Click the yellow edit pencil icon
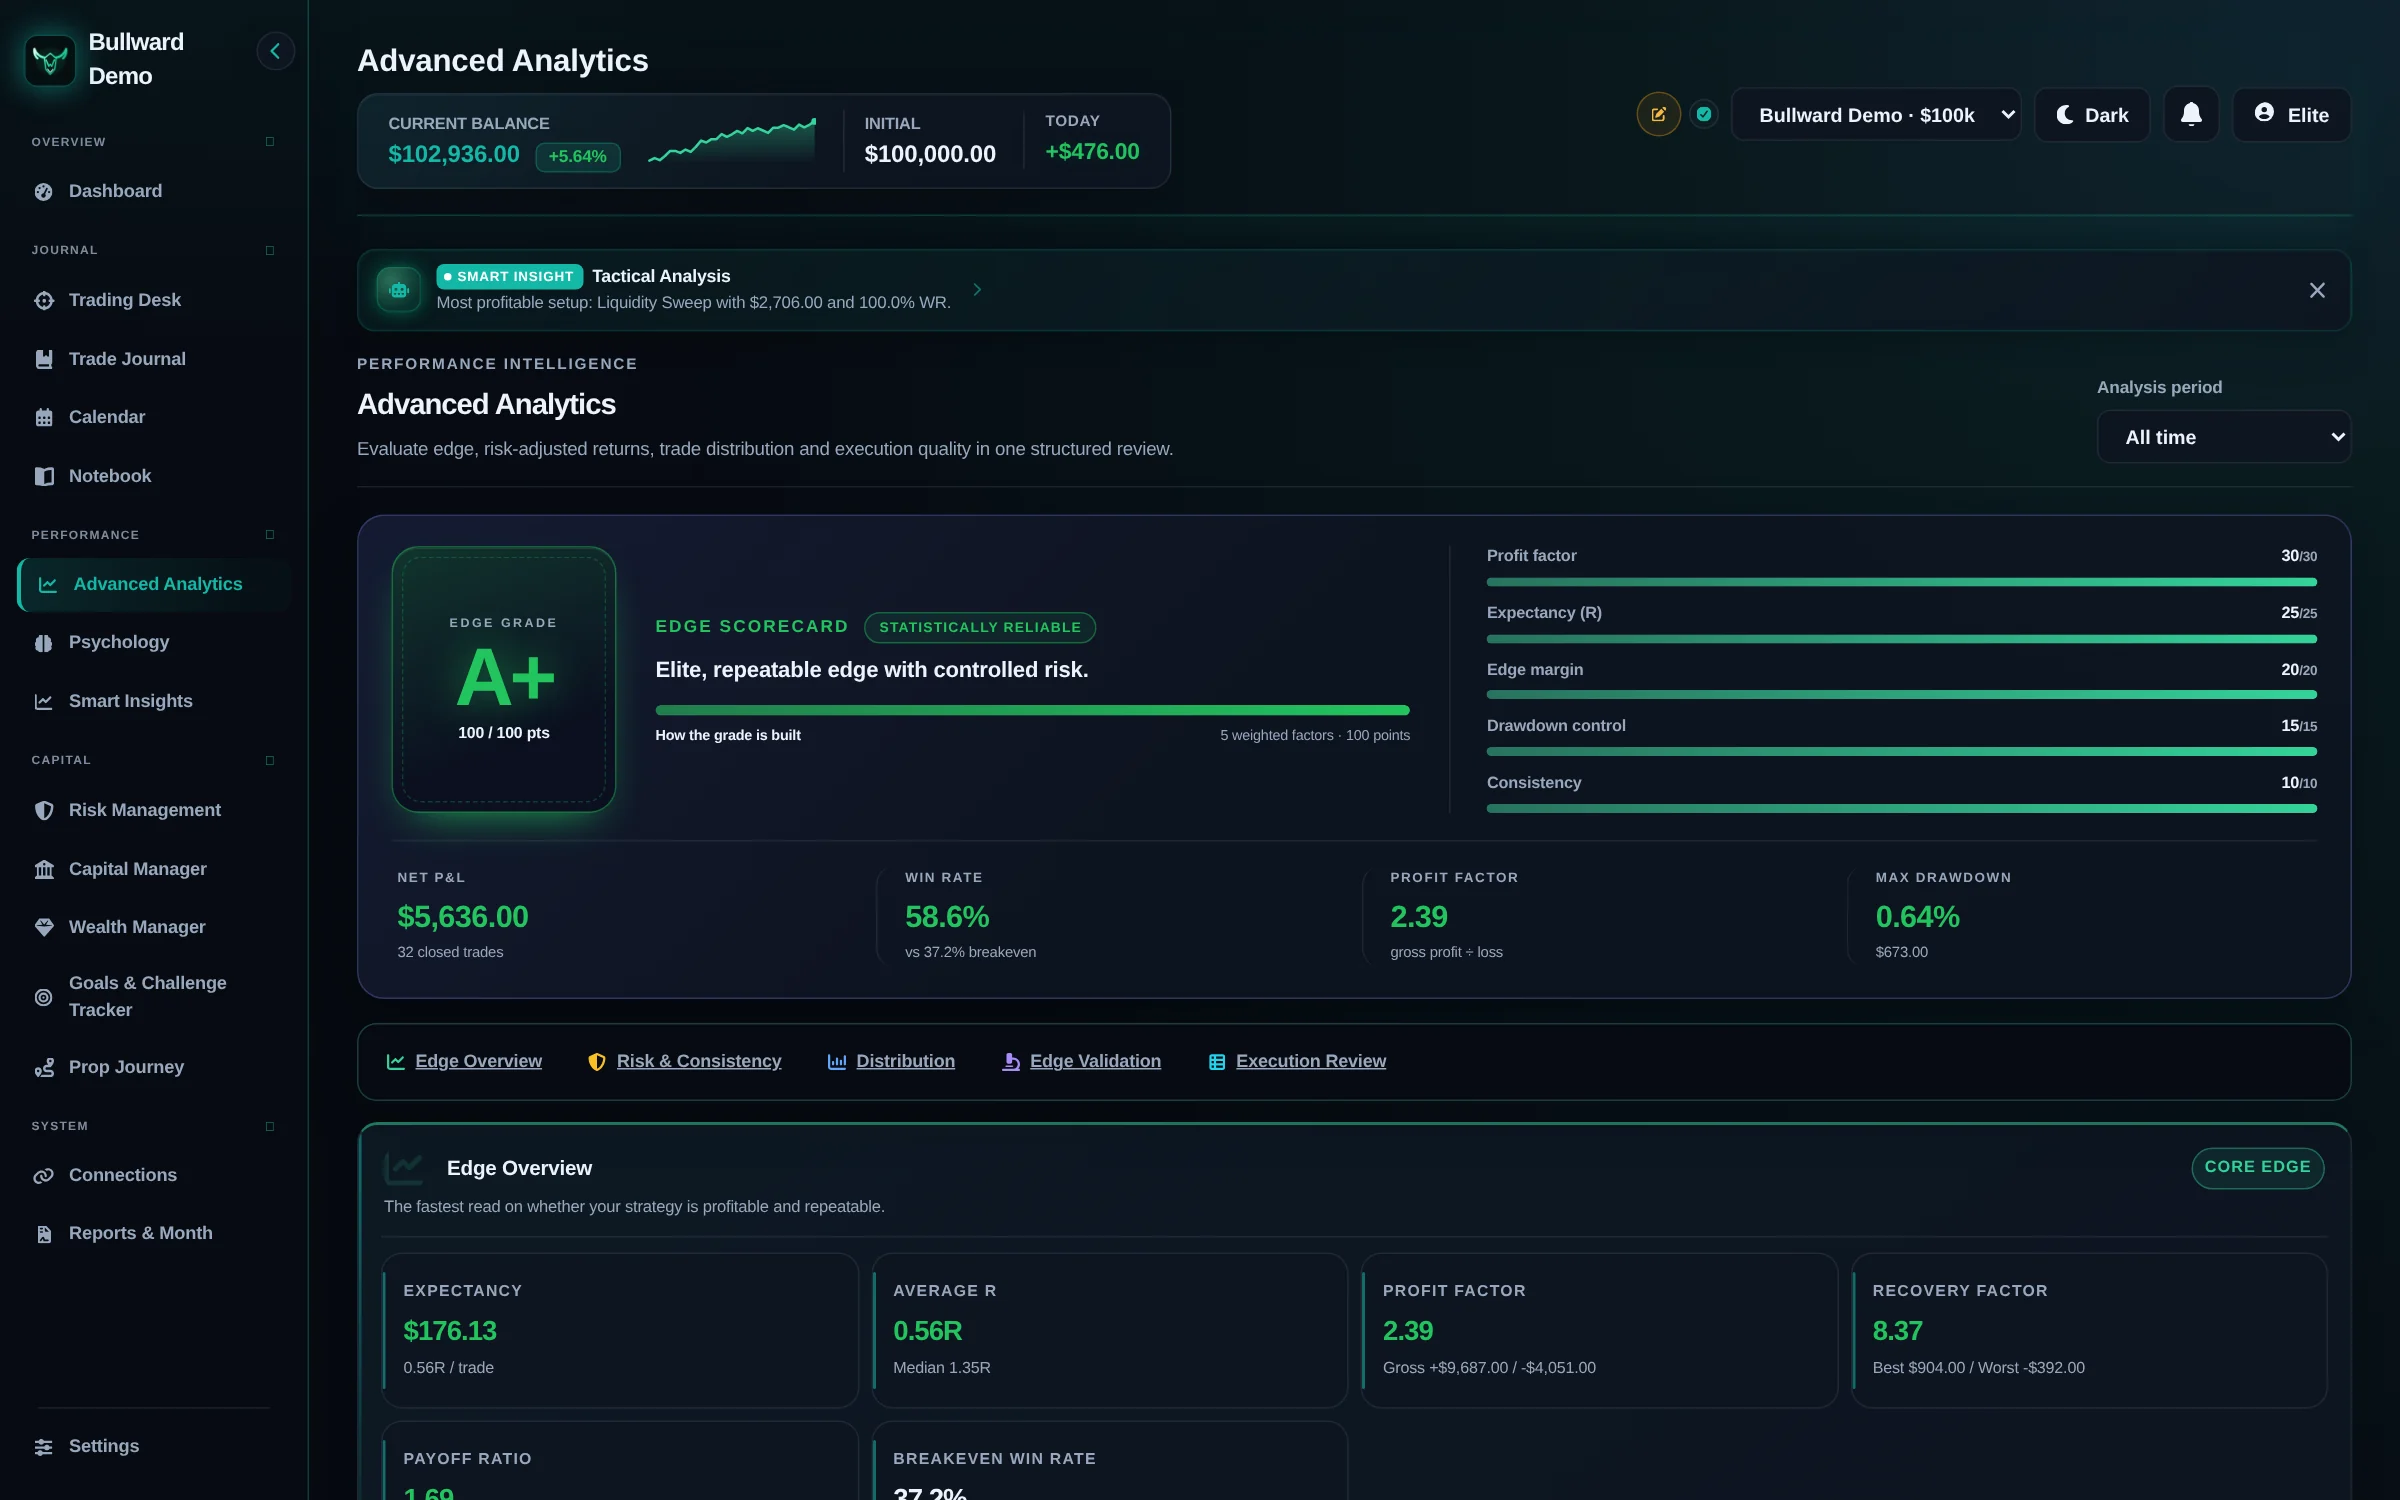This screenshot has height=1500, width=2400. tap(1658, 114)
